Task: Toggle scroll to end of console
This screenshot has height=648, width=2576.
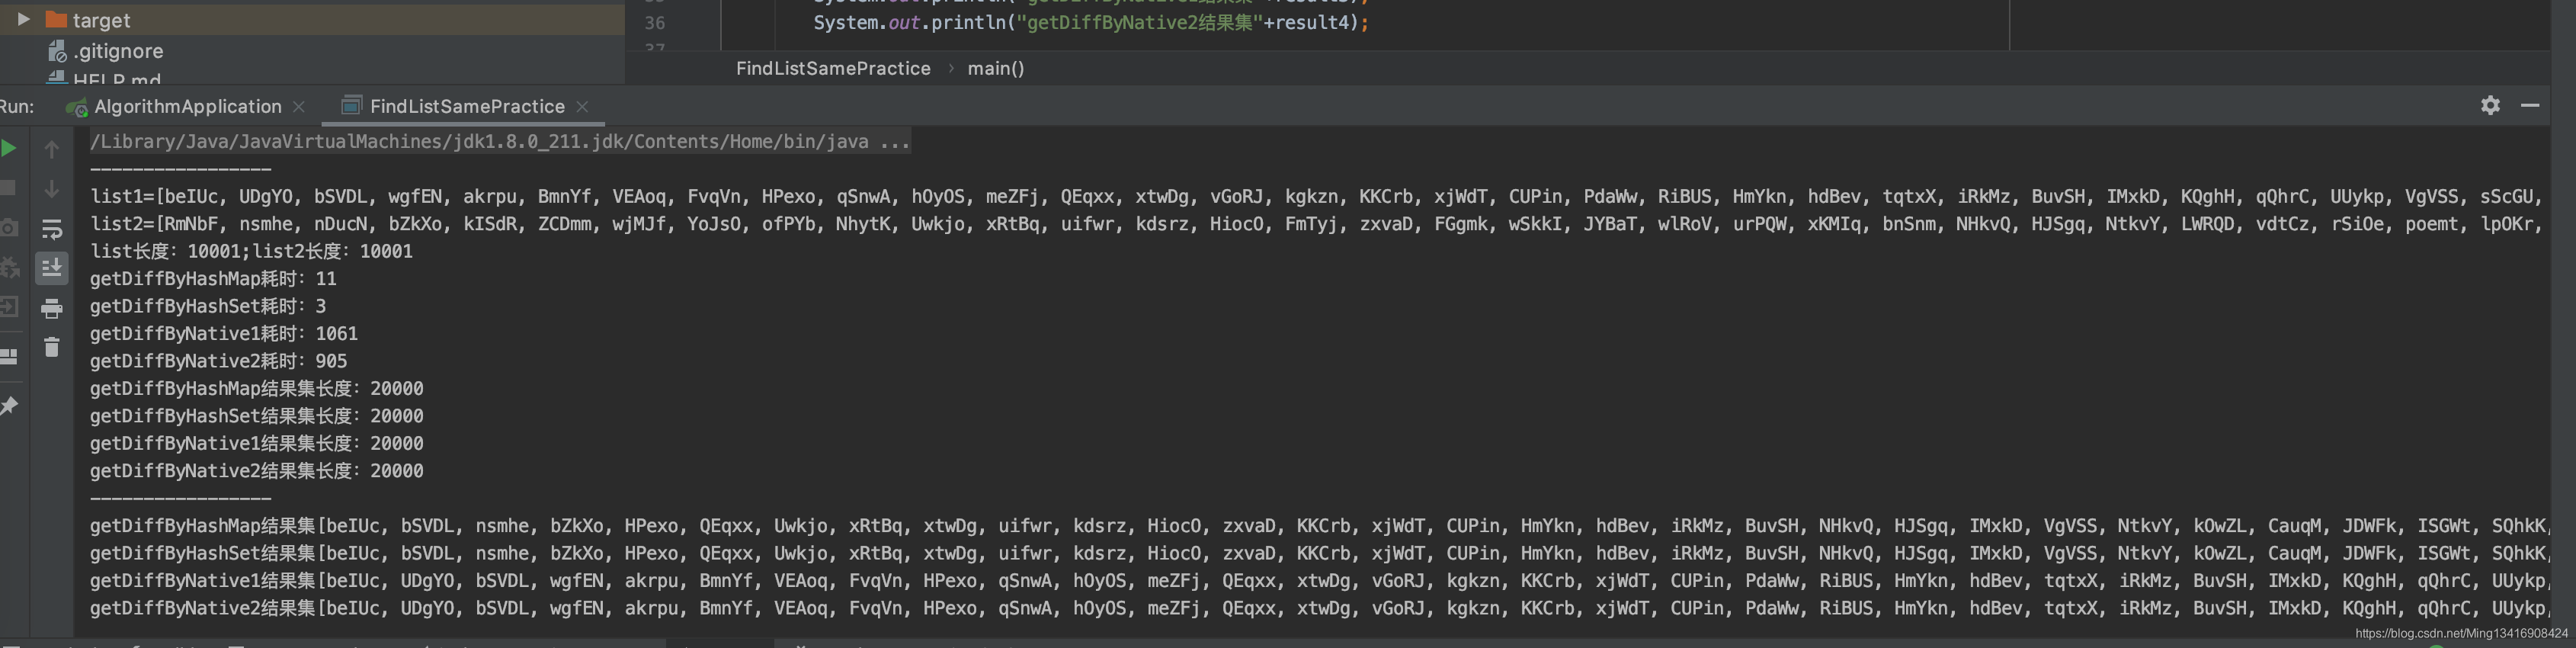Action: tap(52, 267)
